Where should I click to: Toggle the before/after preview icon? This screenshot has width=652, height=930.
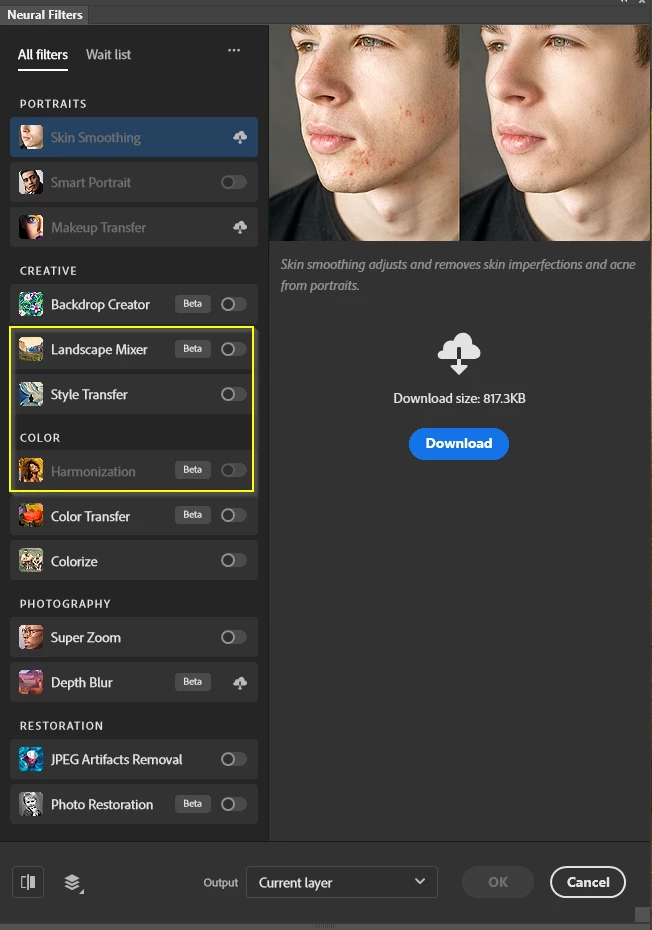[x=28, y=882]
